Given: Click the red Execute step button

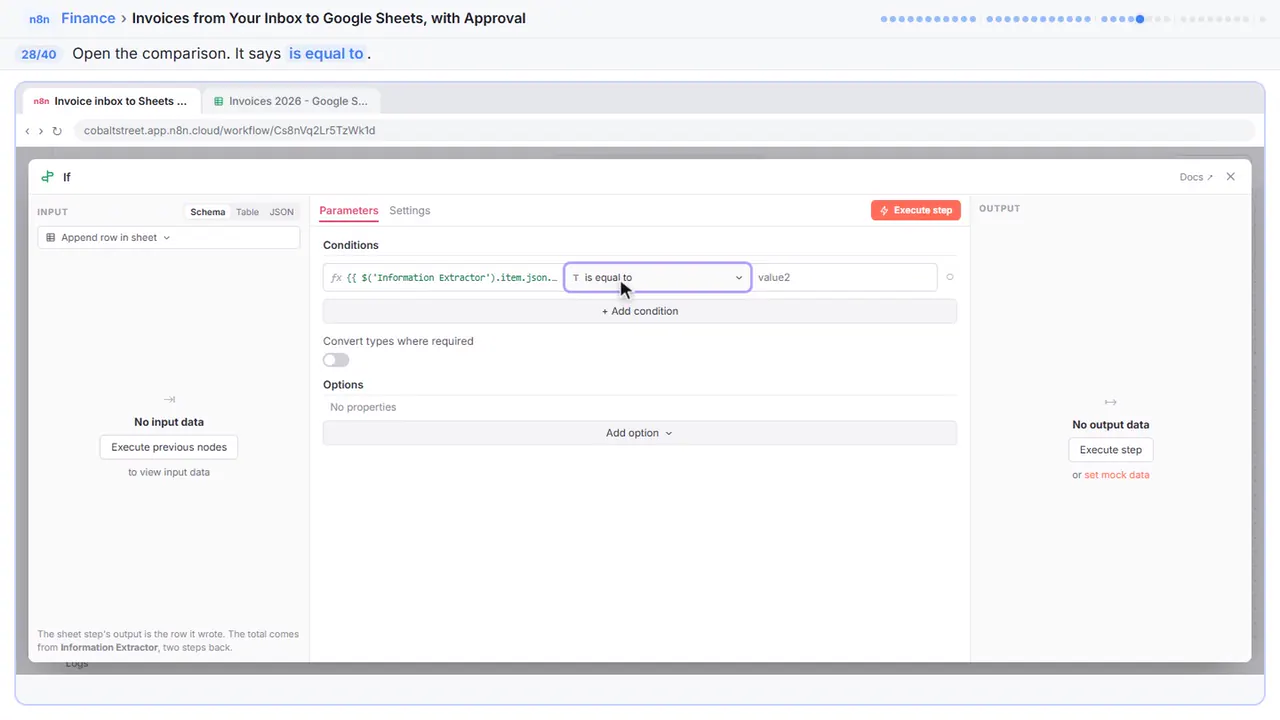Looking at the screenshot, I should 916,210.
